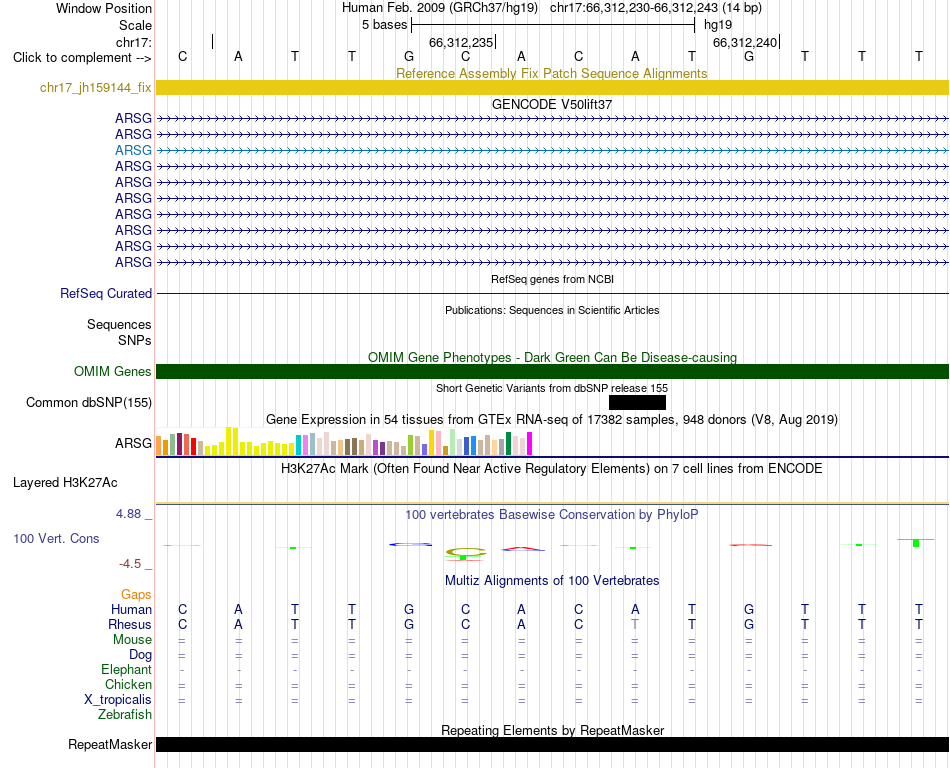
Task: Click the "chr17:" ruler label
Action: [134, 42]
